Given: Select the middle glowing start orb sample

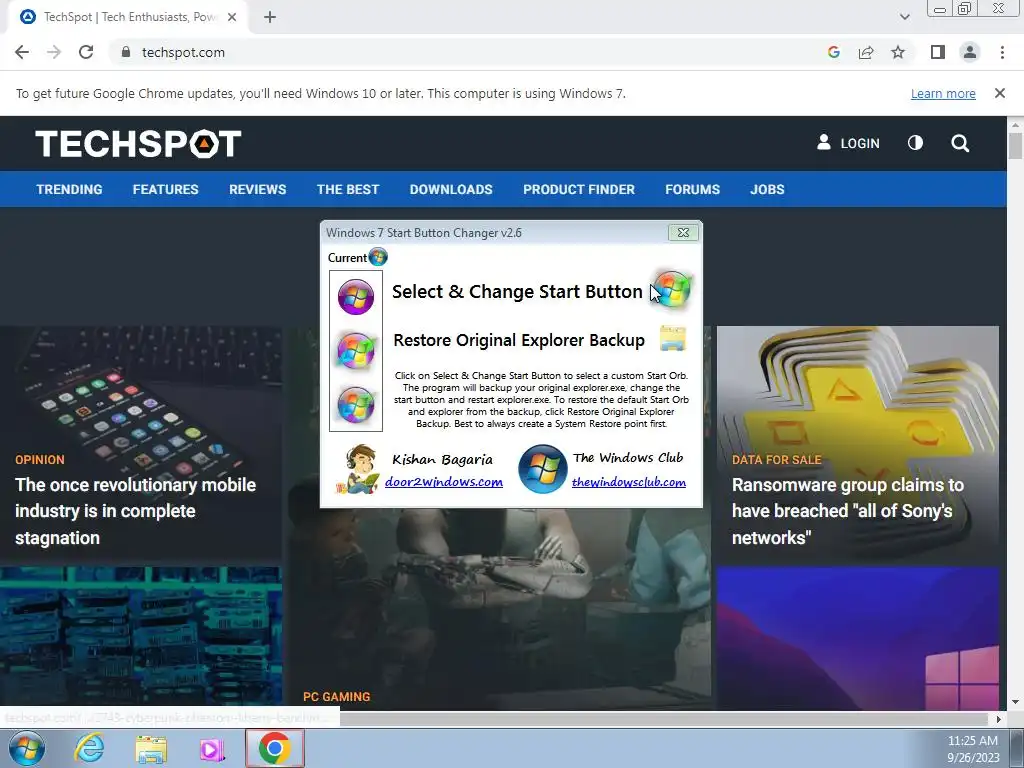Looking at the screenshot, I should coord(356,350).
